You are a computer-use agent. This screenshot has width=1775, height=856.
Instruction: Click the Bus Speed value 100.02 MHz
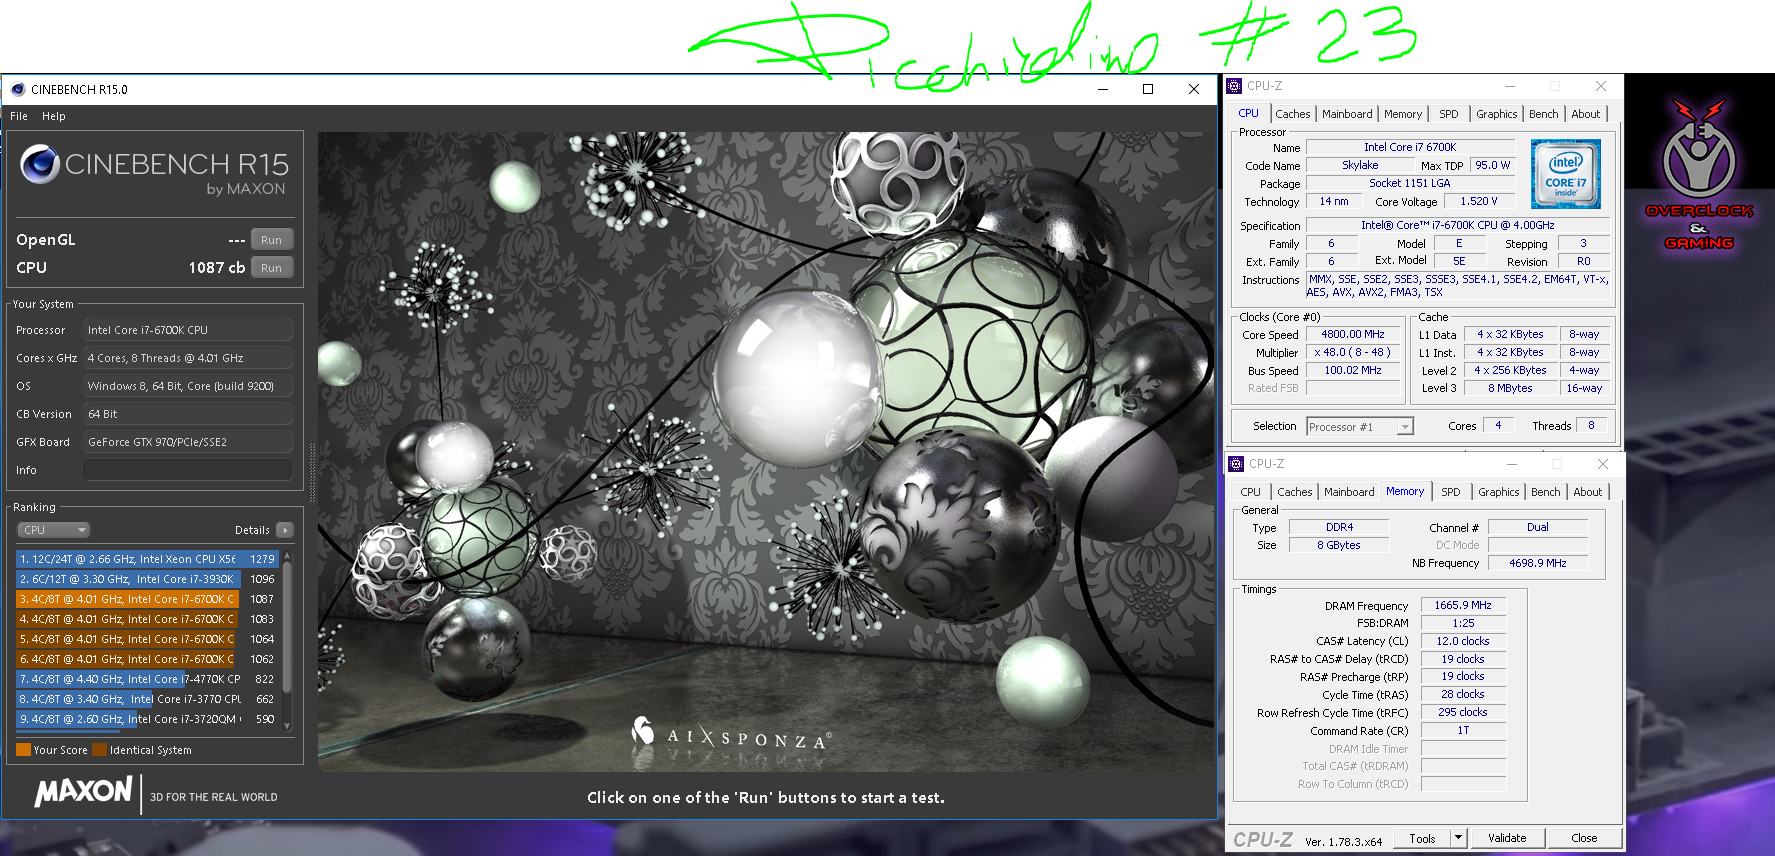click(1352, 371)
